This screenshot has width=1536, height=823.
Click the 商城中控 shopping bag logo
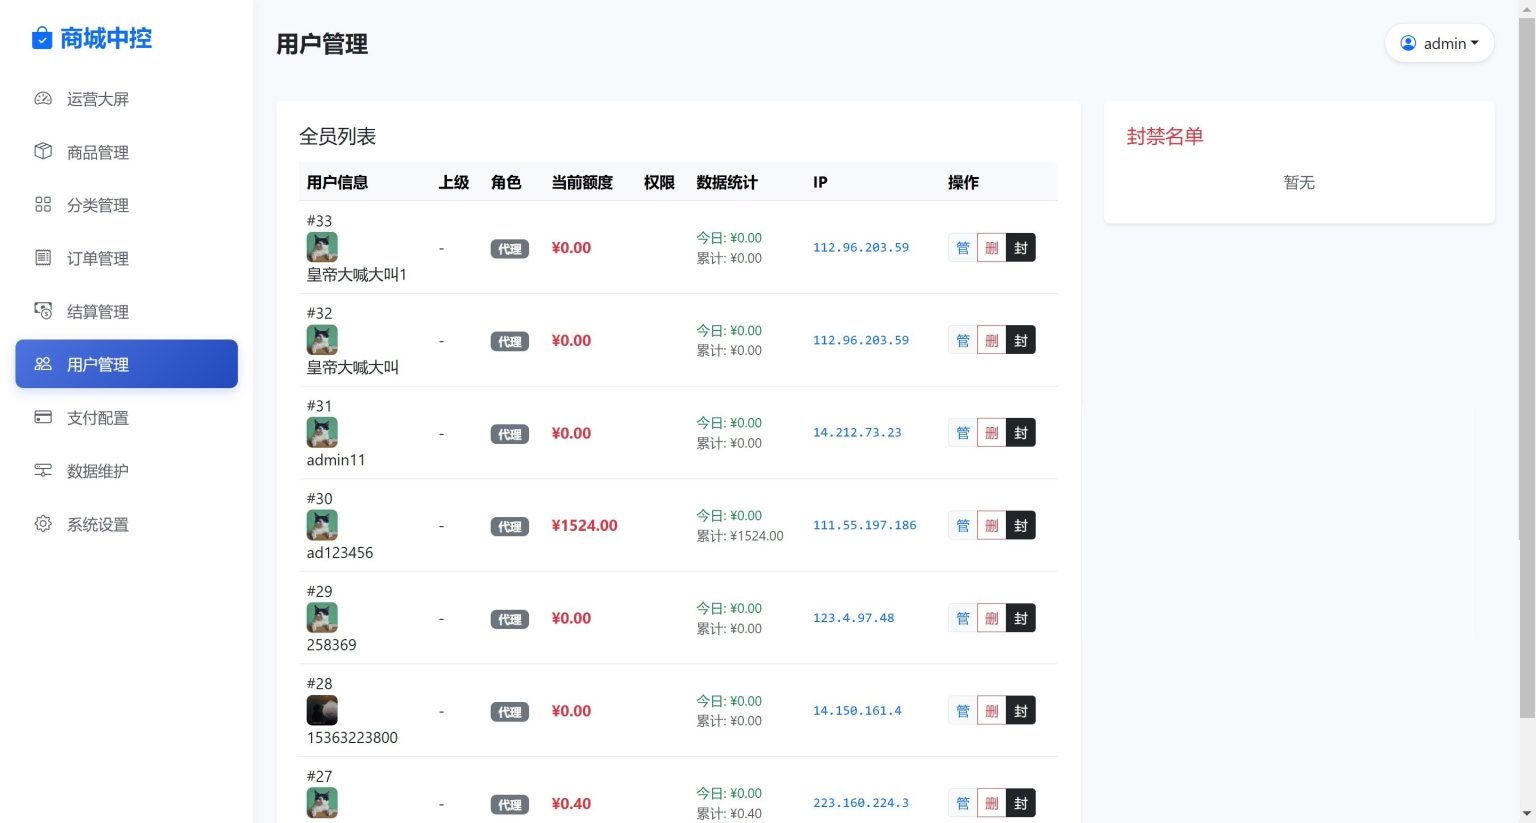pos(40,37)
